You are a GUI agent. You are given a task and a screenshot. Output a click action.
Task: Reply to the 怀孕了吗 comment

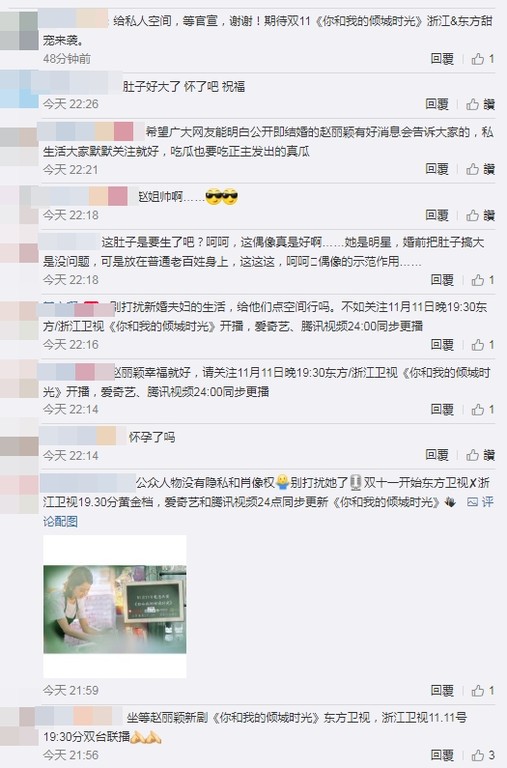click(x=437, y=455)
